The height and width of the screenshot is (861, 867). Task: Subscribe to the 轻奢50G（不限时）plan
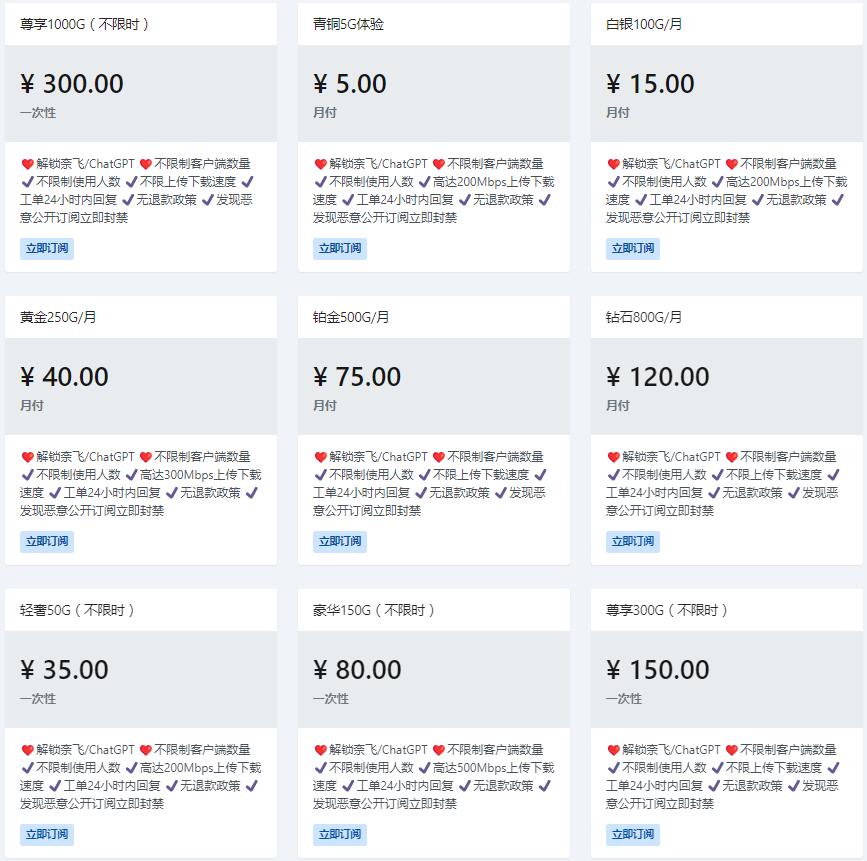(x=47, y=834)
